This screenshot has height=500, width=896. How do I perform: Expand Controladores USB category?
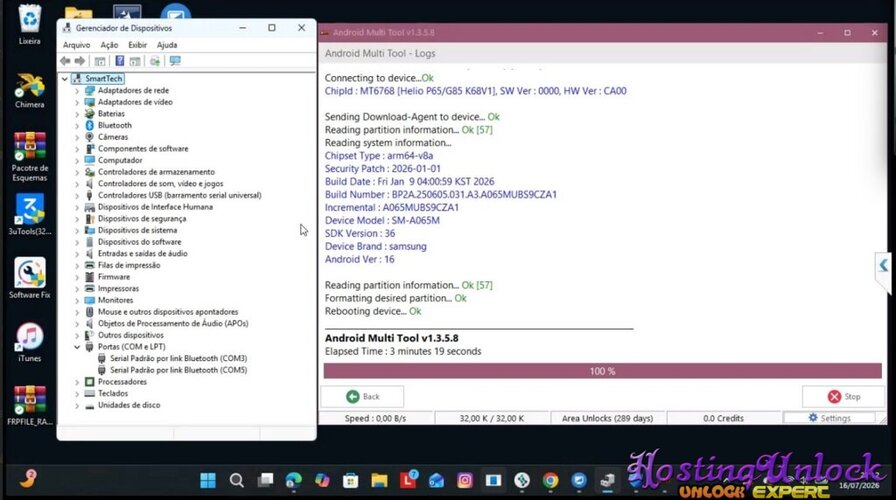77,195
